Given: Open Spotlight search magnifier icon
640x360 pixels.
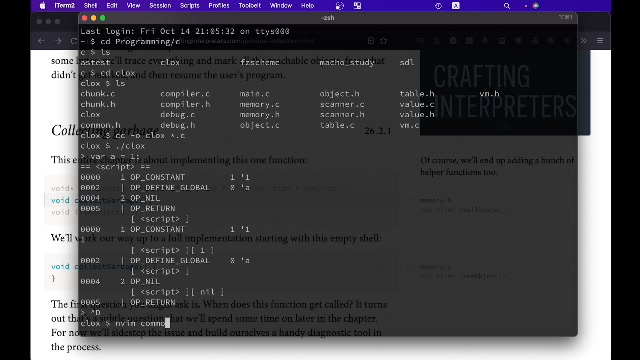Looking at the screenshot, I should point(507,6).
